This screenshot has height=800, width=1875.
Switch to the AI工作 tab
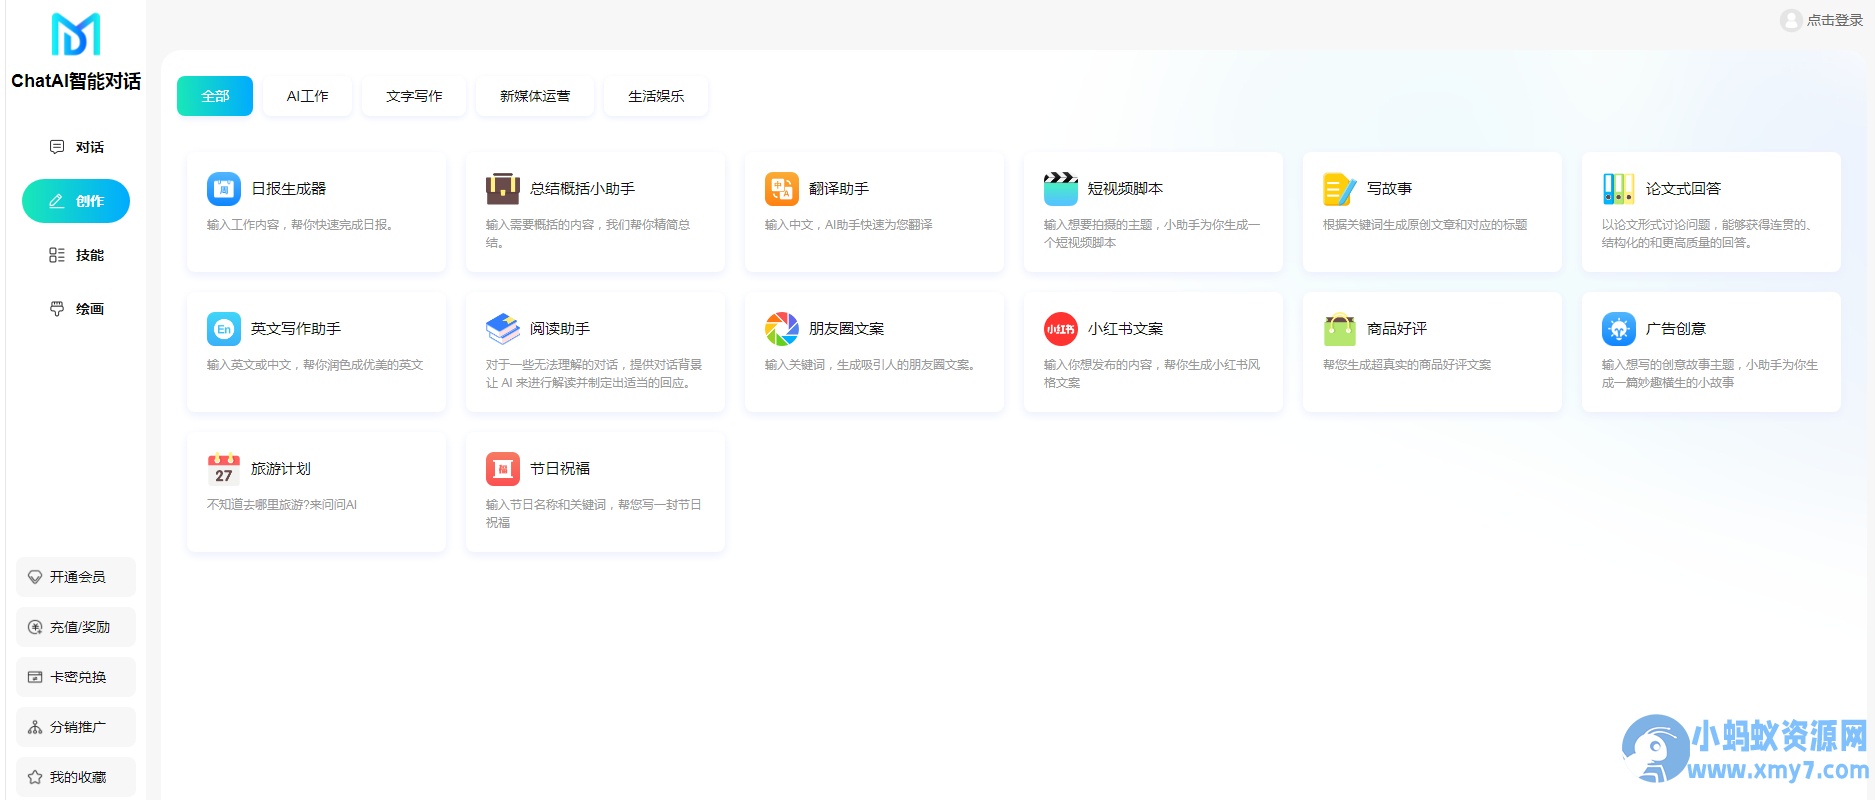point(307,96)
